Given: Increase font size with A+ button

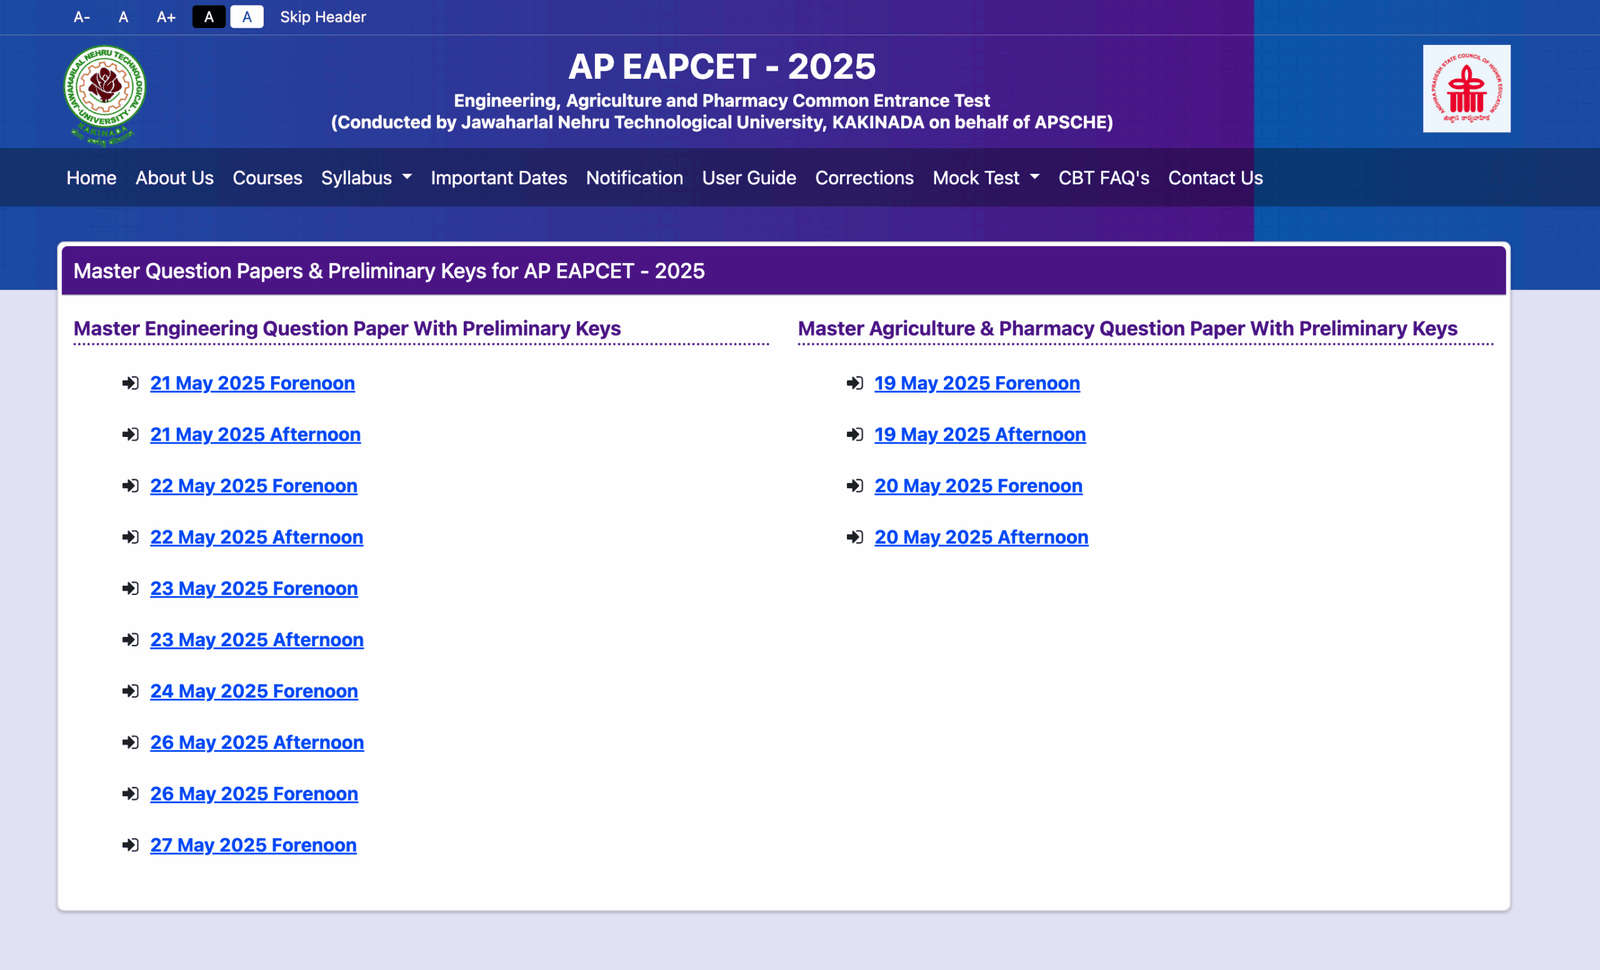Looking at the screenshot, I should click(166, 17).
